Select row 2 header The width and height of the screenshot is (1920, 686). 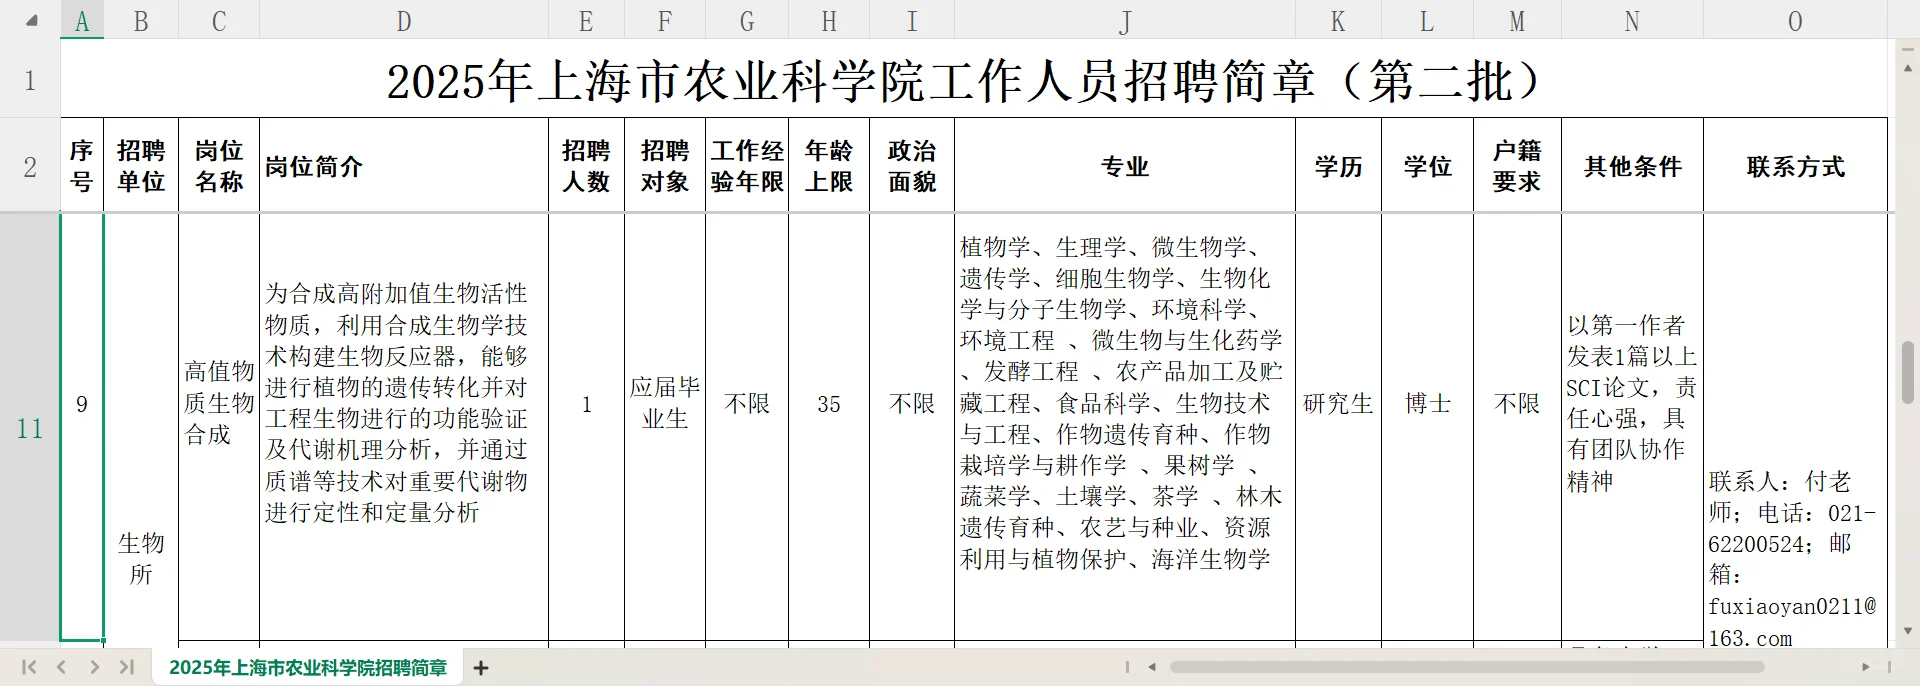click(x=30, y=166)
